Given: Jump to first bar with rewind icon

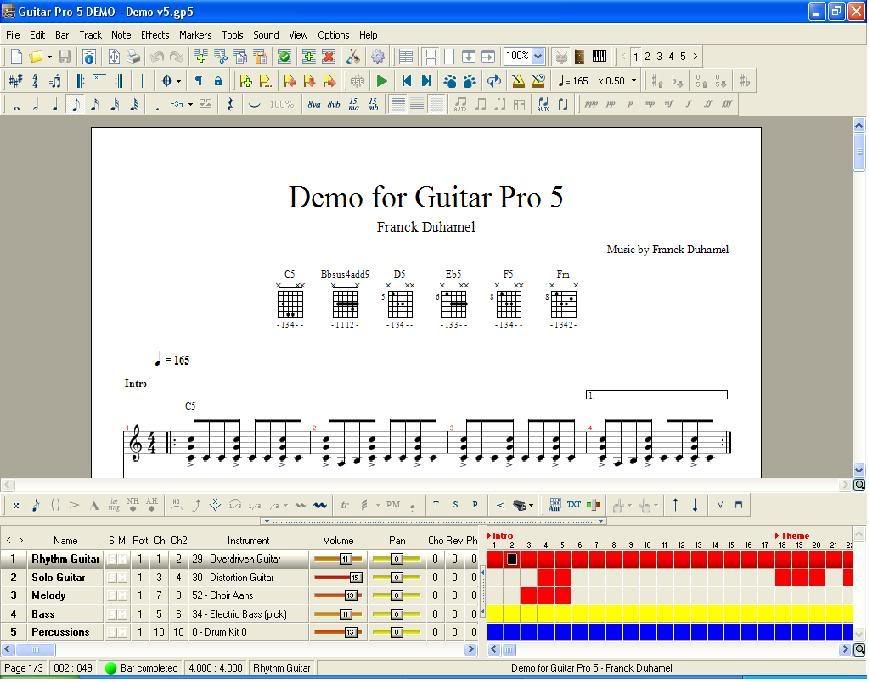Looking at the screenshot, I should pyautogui.click(x=406, y=81).
